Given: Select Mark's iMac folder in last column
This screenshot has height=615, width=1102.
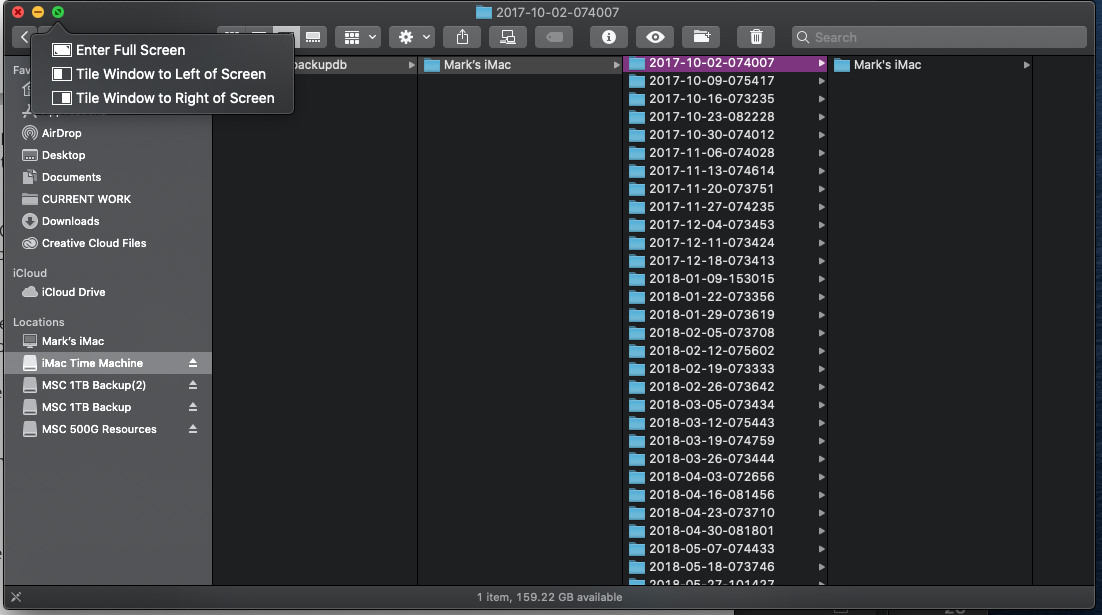Looking at the screenshot, I should pyautogui.click(x=931, y=65).
